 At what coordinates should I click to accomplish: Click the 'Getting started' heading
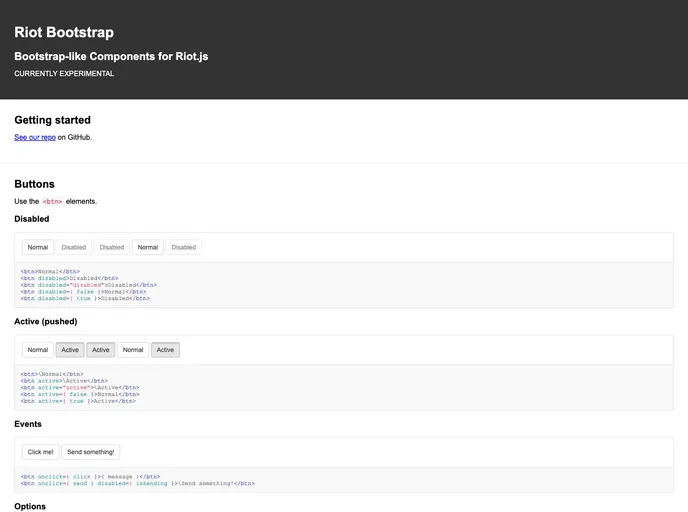[x=52, y=120]
